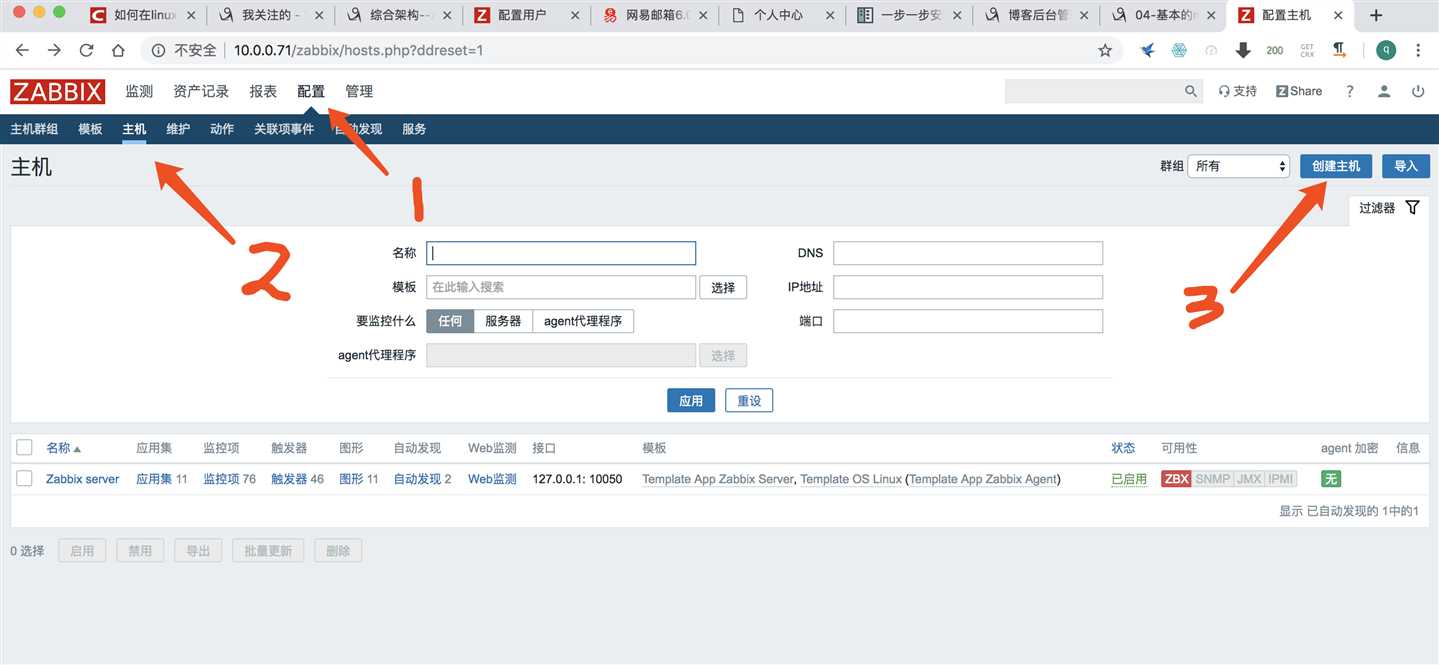Open Zabbix server's 触发器 link
The height and width of the screenshot is (665, 1439).
click(x=289, y=479)
